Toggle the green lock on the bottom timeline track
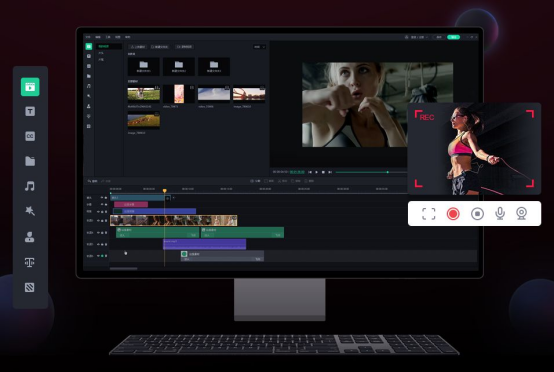Image resolution: width=554 pixels, height=372 pixels. point(102,256)
